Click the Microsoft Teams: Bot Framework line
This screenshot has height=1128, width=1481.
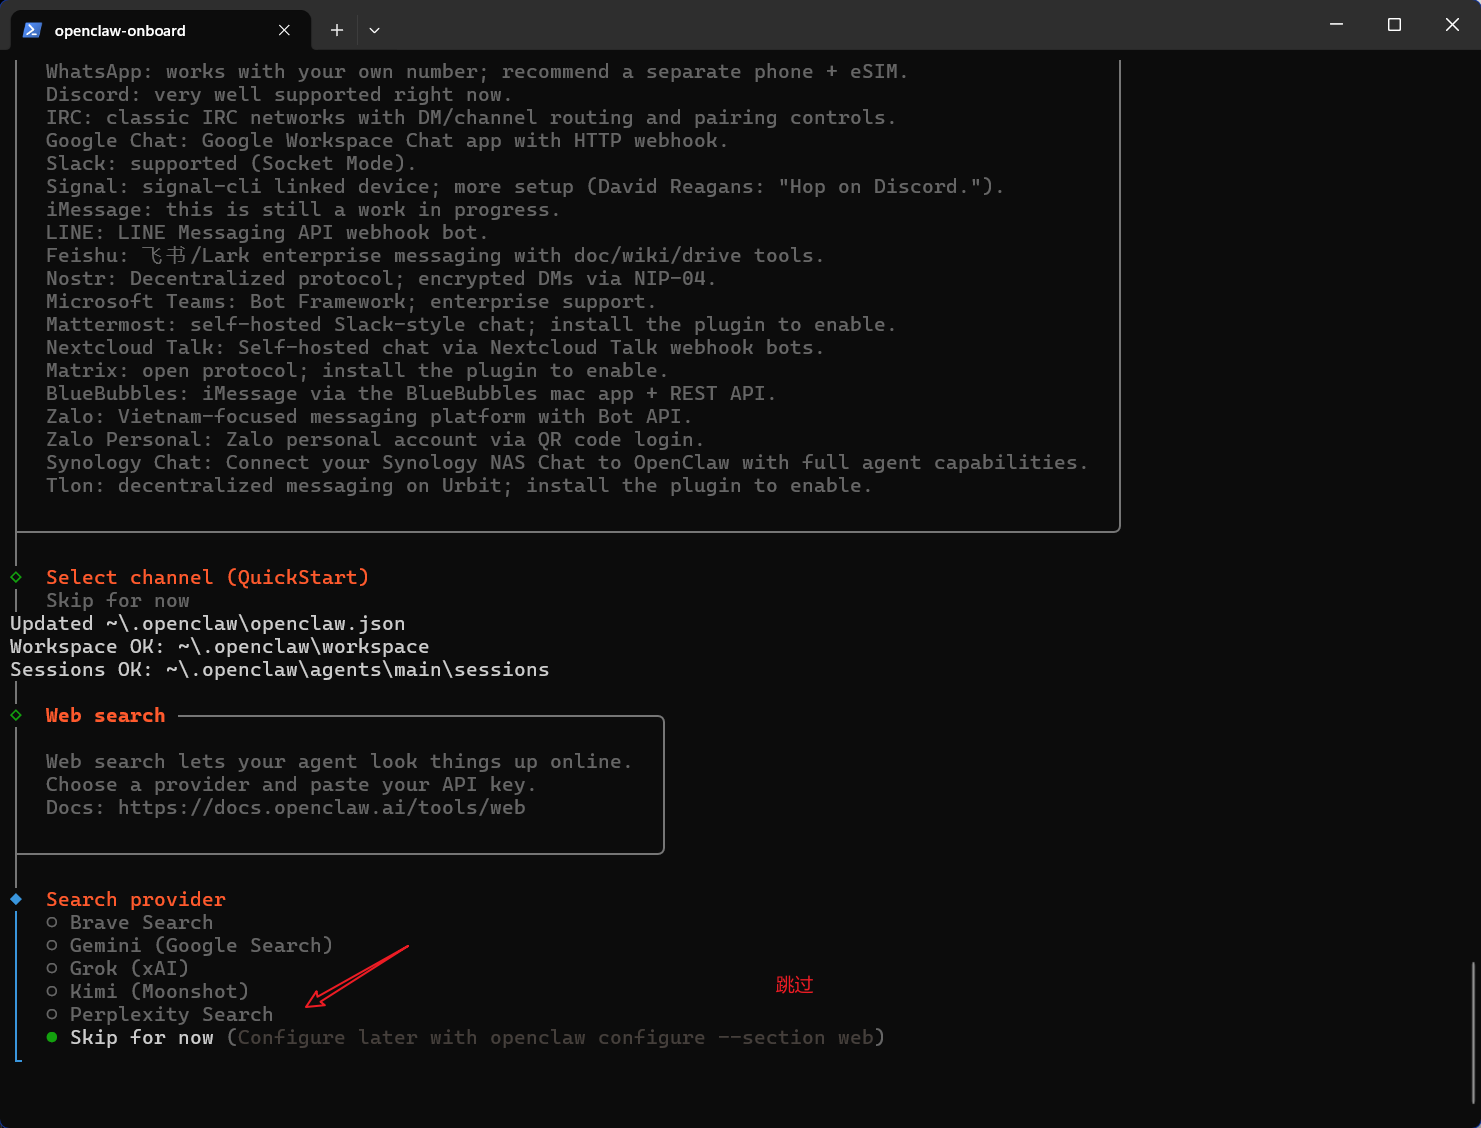tap(351, 301)
